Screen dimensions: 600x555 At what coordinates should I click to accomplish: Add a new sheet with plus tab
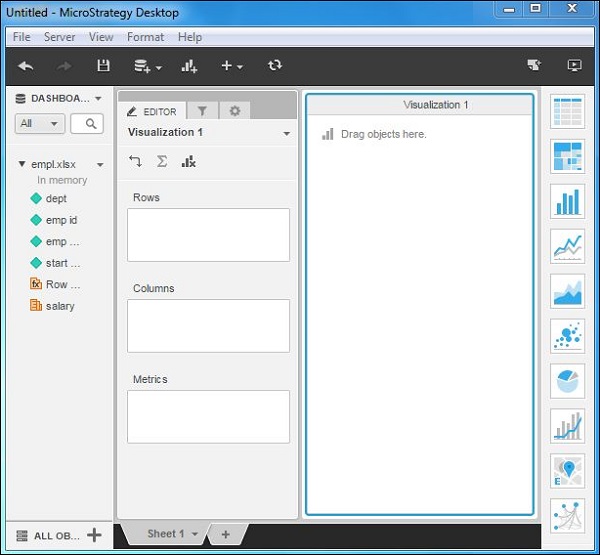tap(226, 534)
